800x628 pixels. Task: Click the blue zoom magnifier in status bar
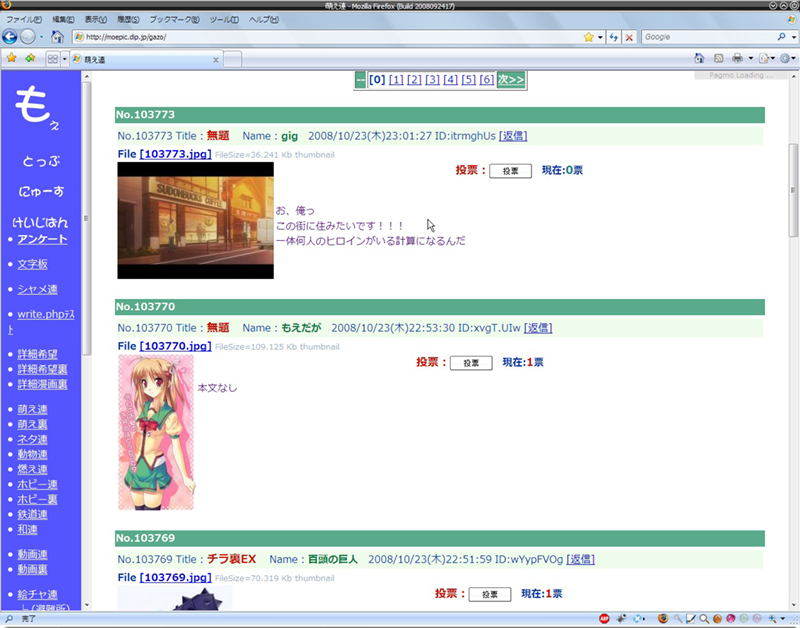tap(773, 619)
